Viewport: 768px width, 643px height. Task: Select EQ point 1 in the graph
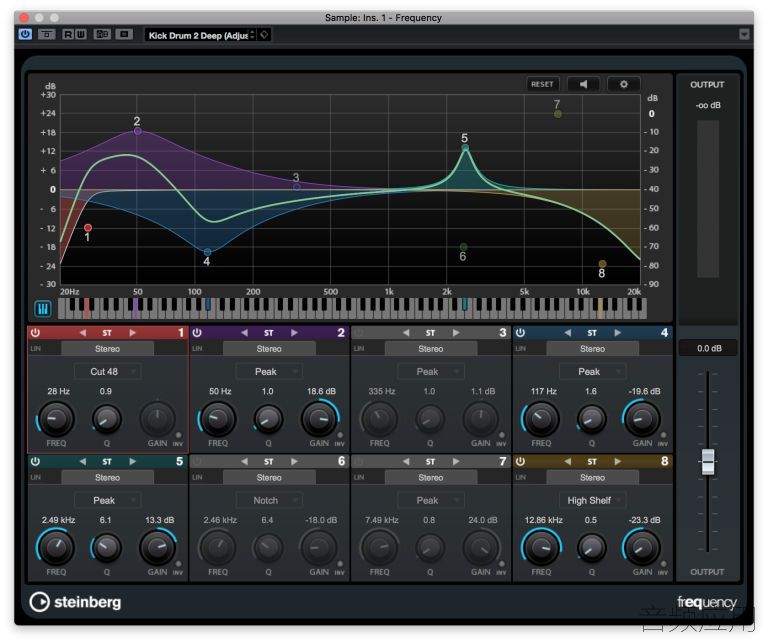88,228
